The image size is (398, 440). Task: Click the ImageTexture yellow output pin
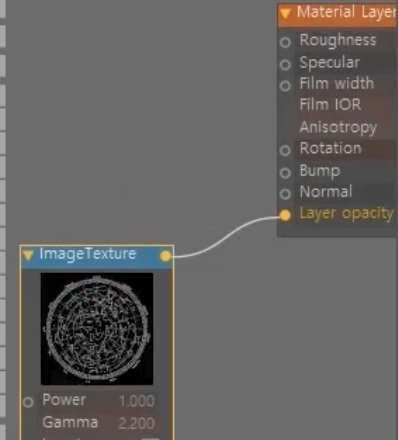(x=165, y=256)
